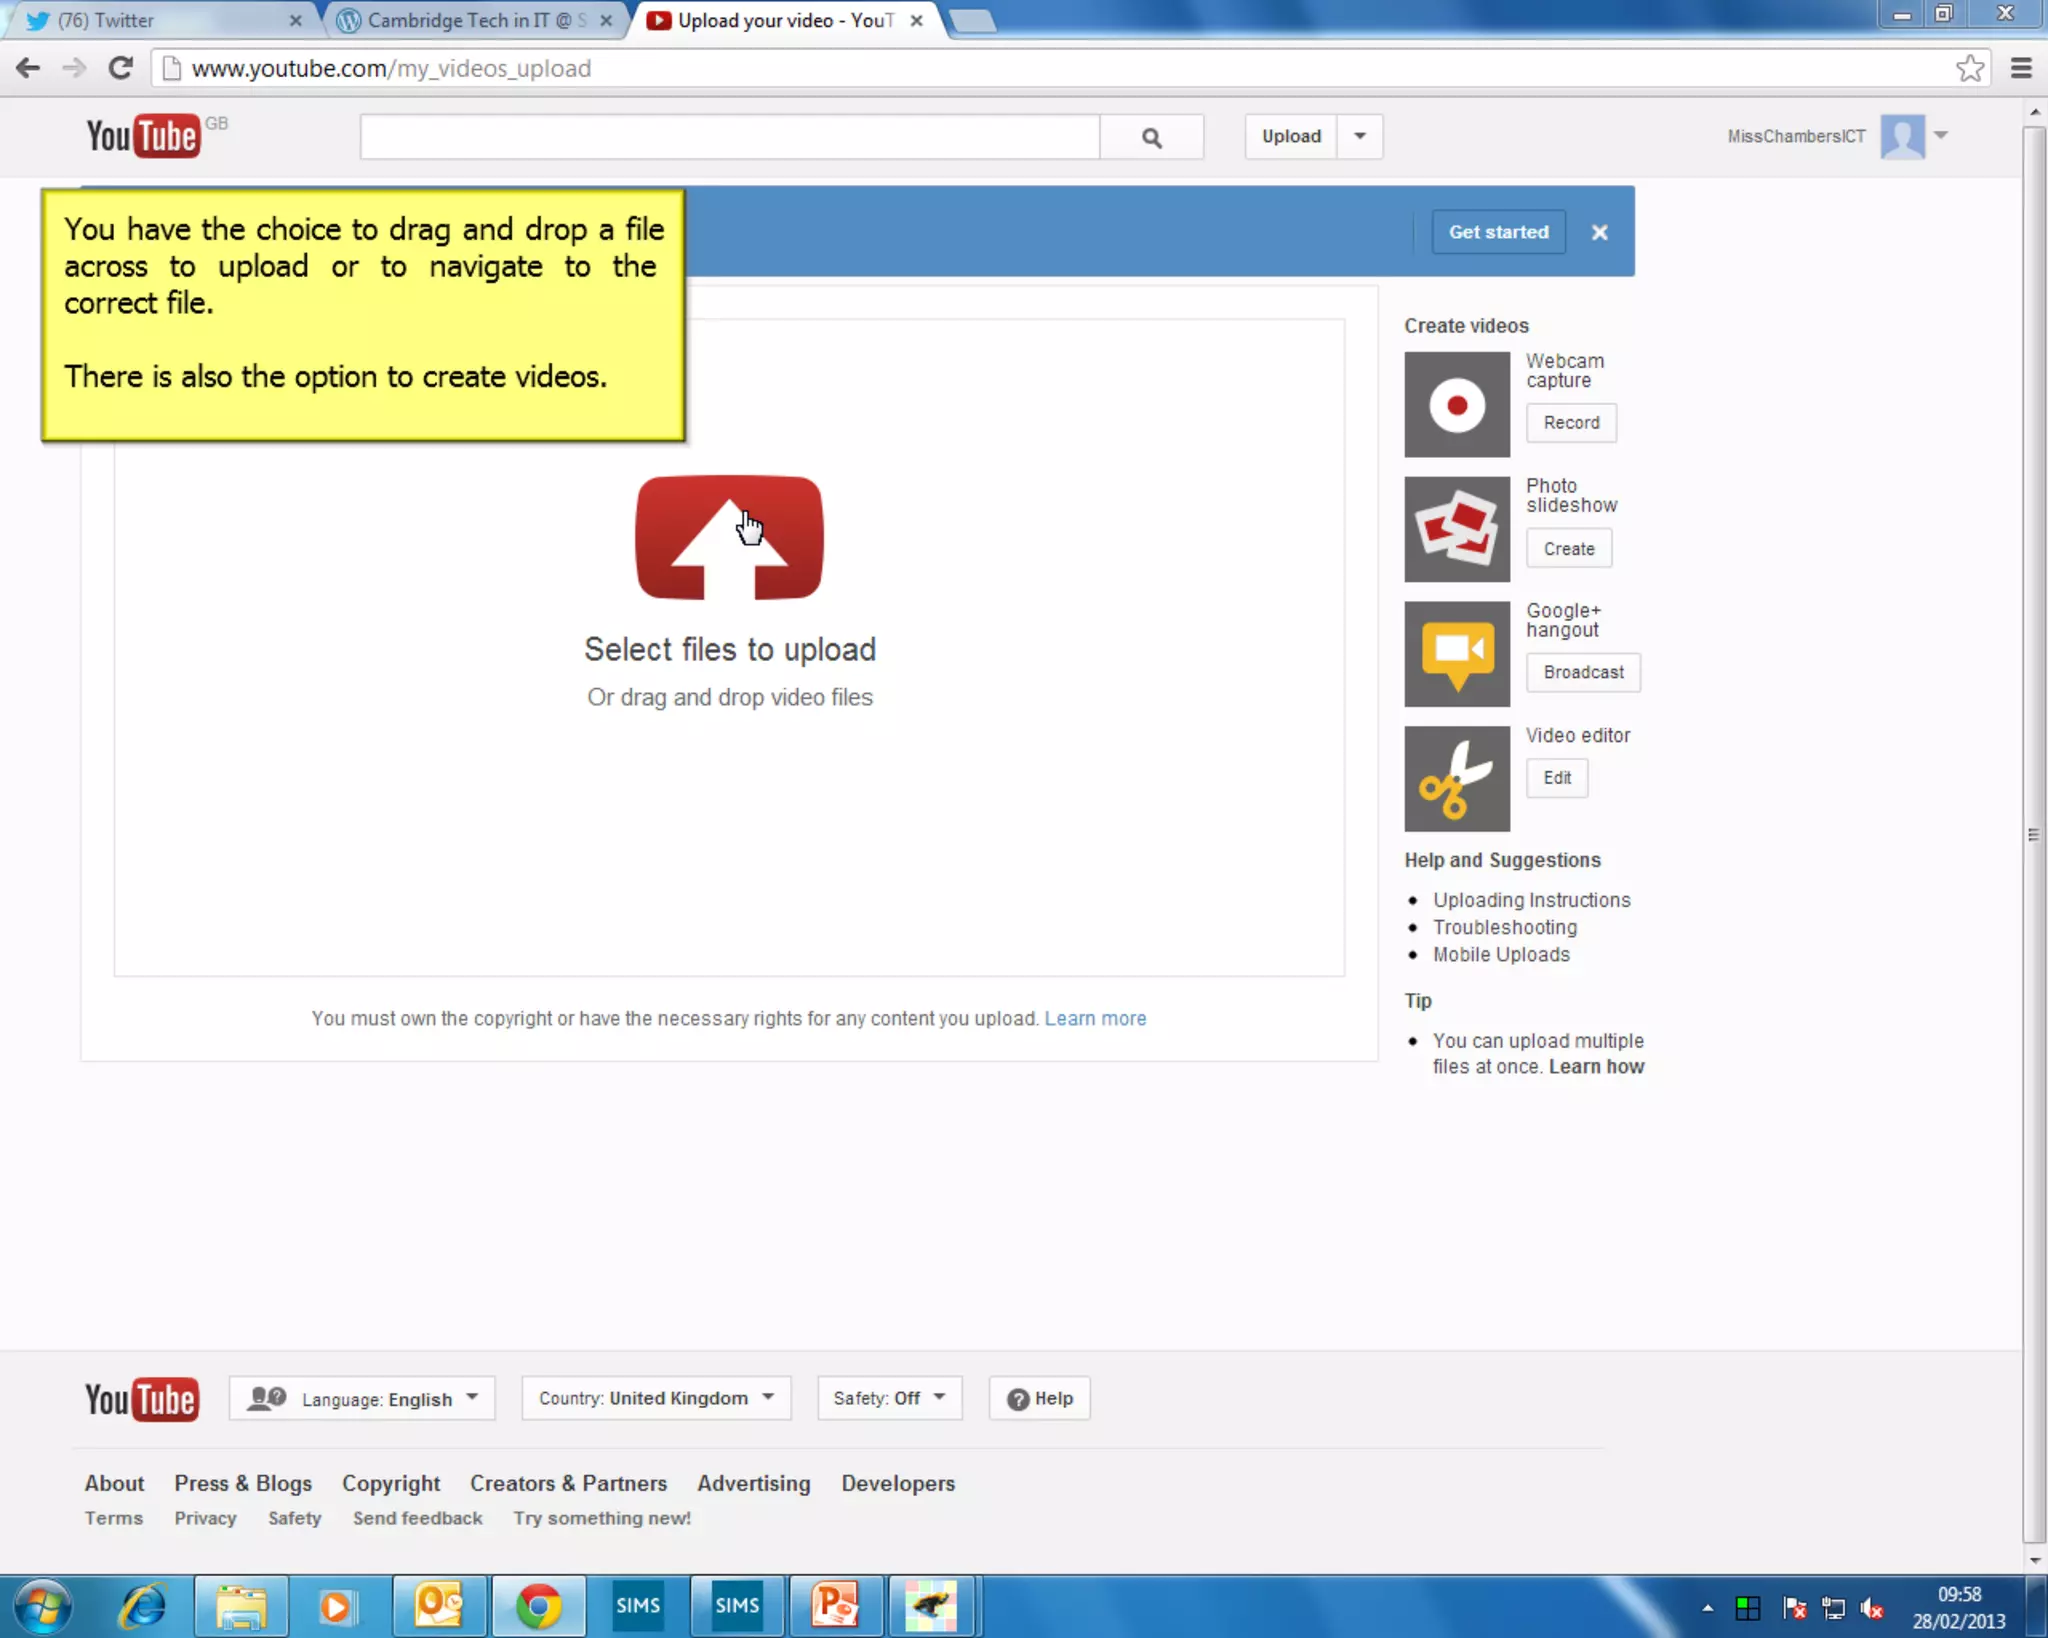Open Internet Explorer from the taskbar
The height and width of the screenshot is (1638, 2048).
coord(143,1606)
